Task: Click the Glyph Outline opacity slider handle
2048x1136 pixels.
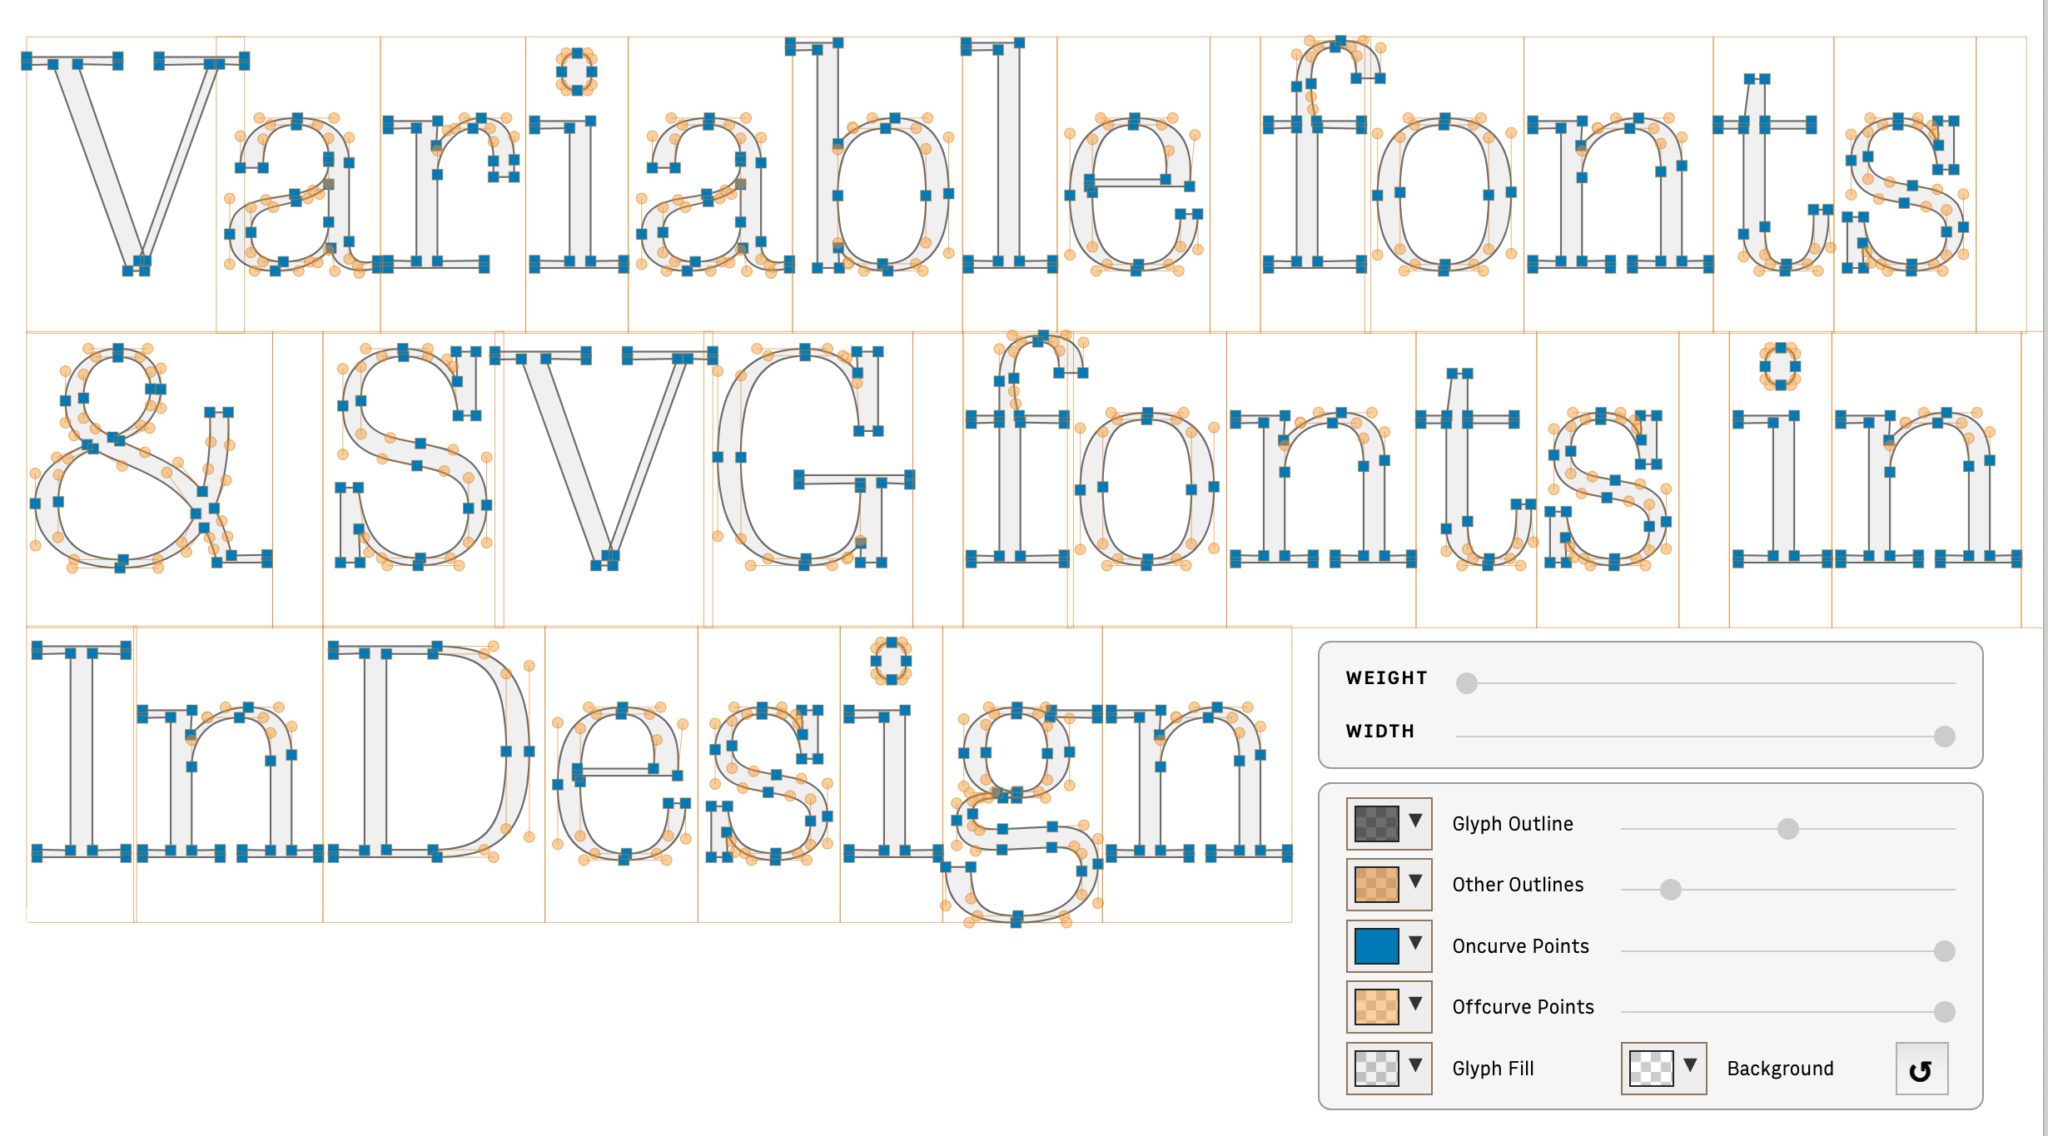Action: click(1787, 827)
